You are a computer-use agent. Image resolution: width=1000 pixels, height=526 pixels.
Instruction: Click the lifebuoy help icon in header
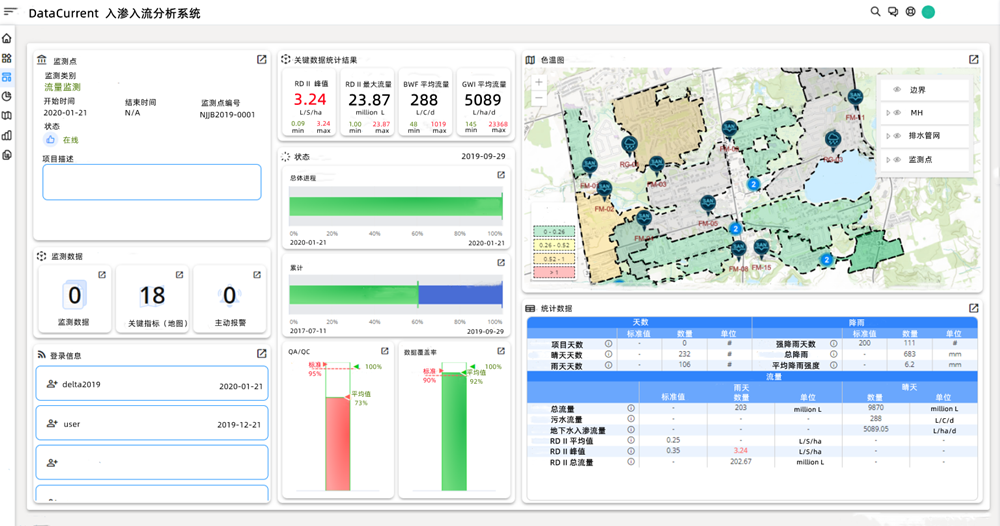coord(910,12)
